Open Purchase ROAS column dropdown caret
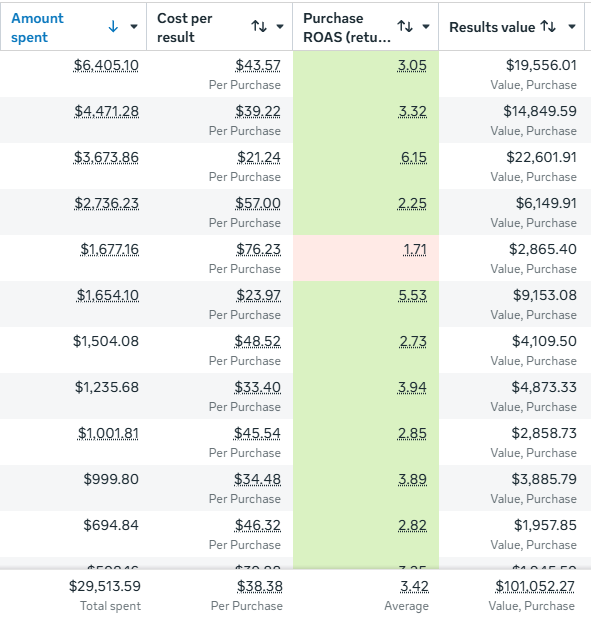 tap(426, 27)
